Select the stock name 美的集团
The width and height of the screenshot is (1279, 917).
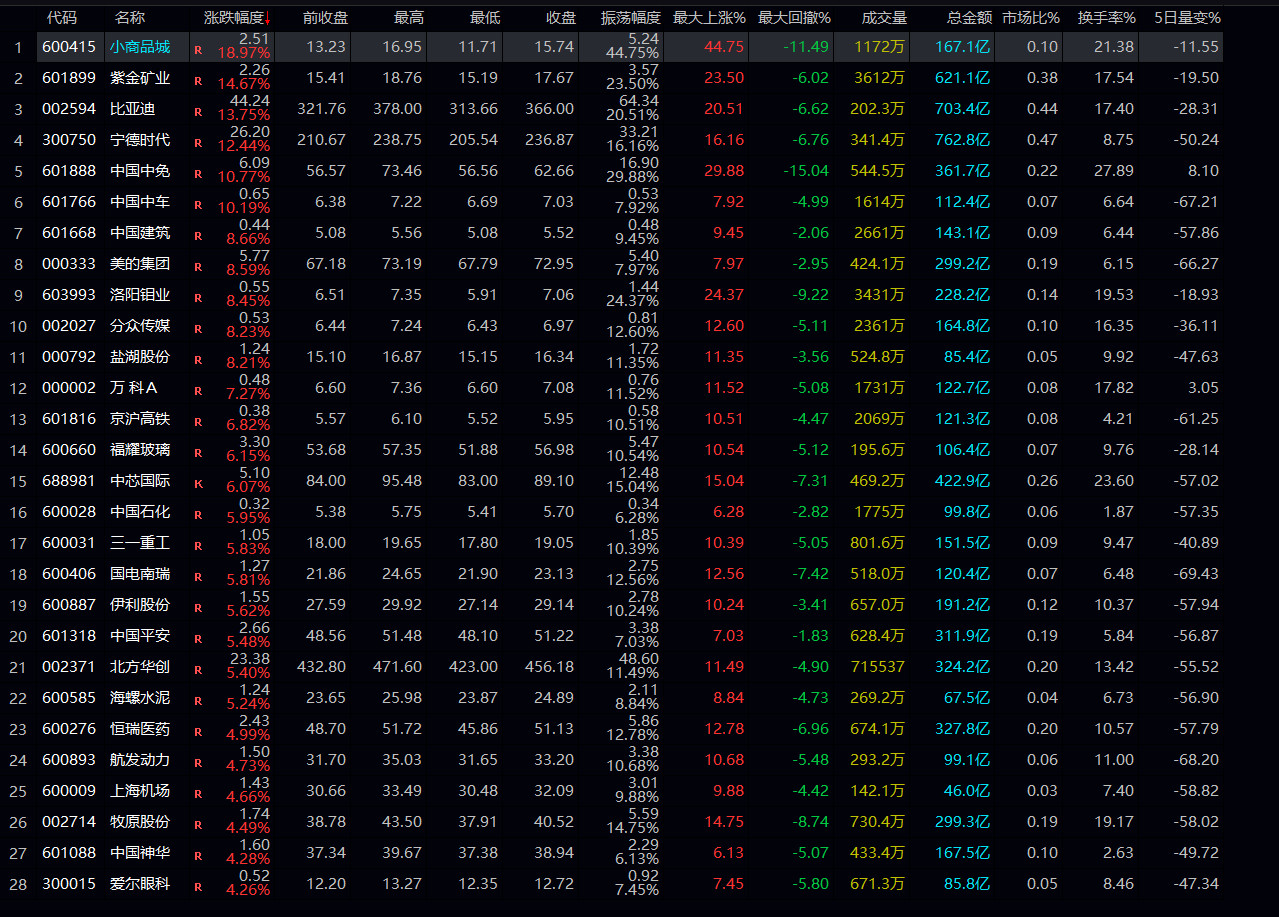[x=140, y=264]
